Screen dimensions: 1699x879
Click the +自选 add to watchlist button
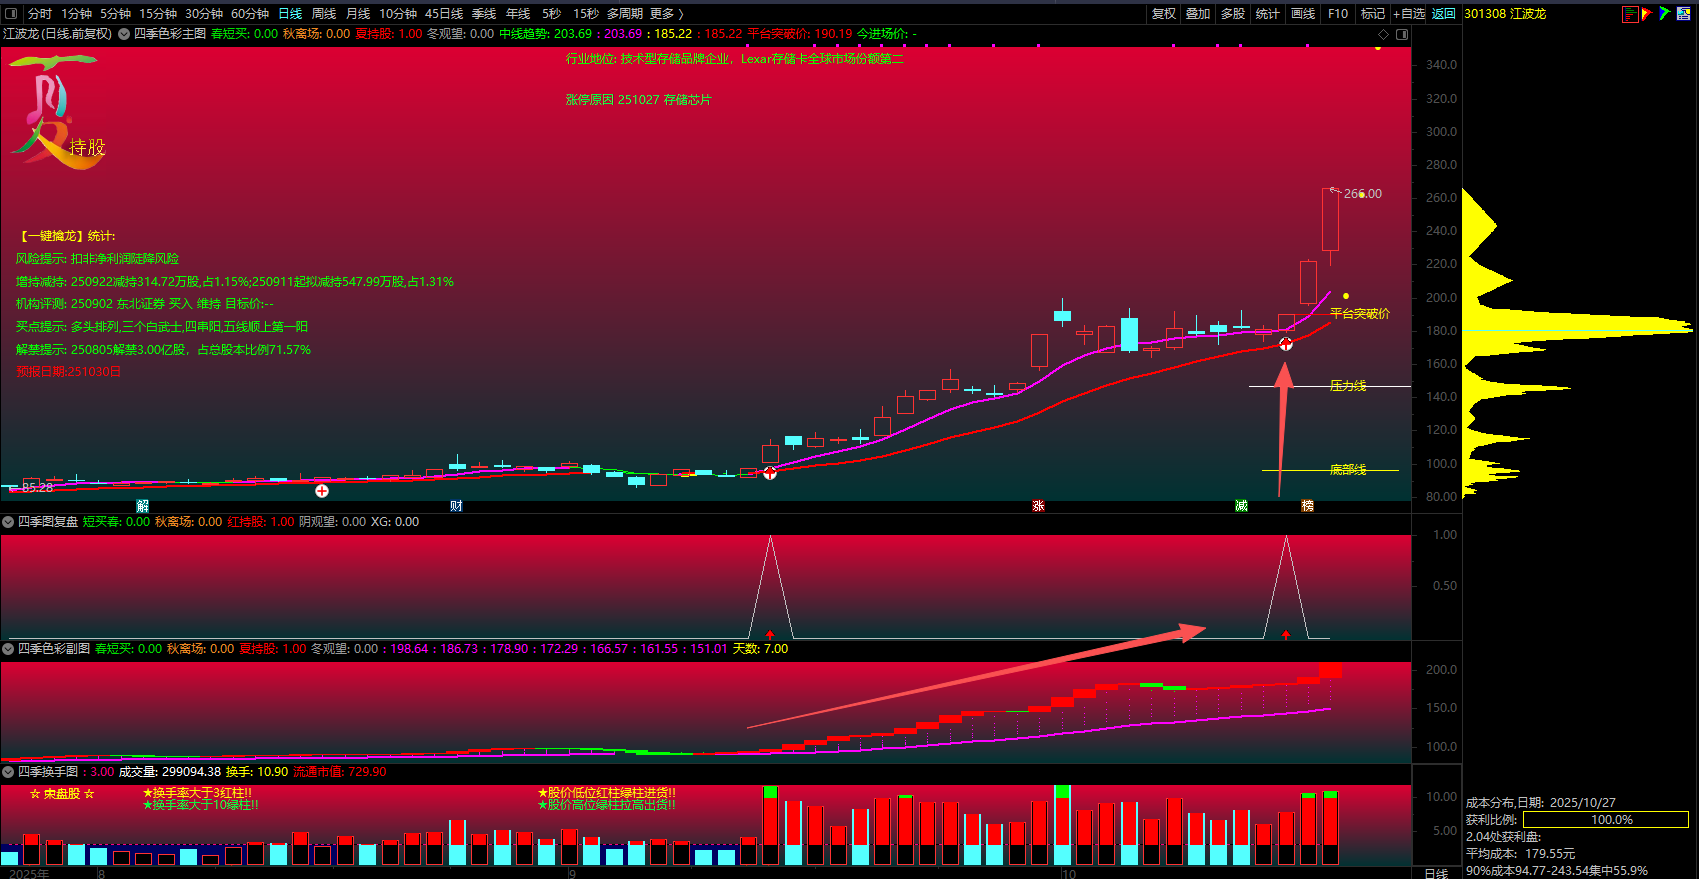[x=1408, y=14]
